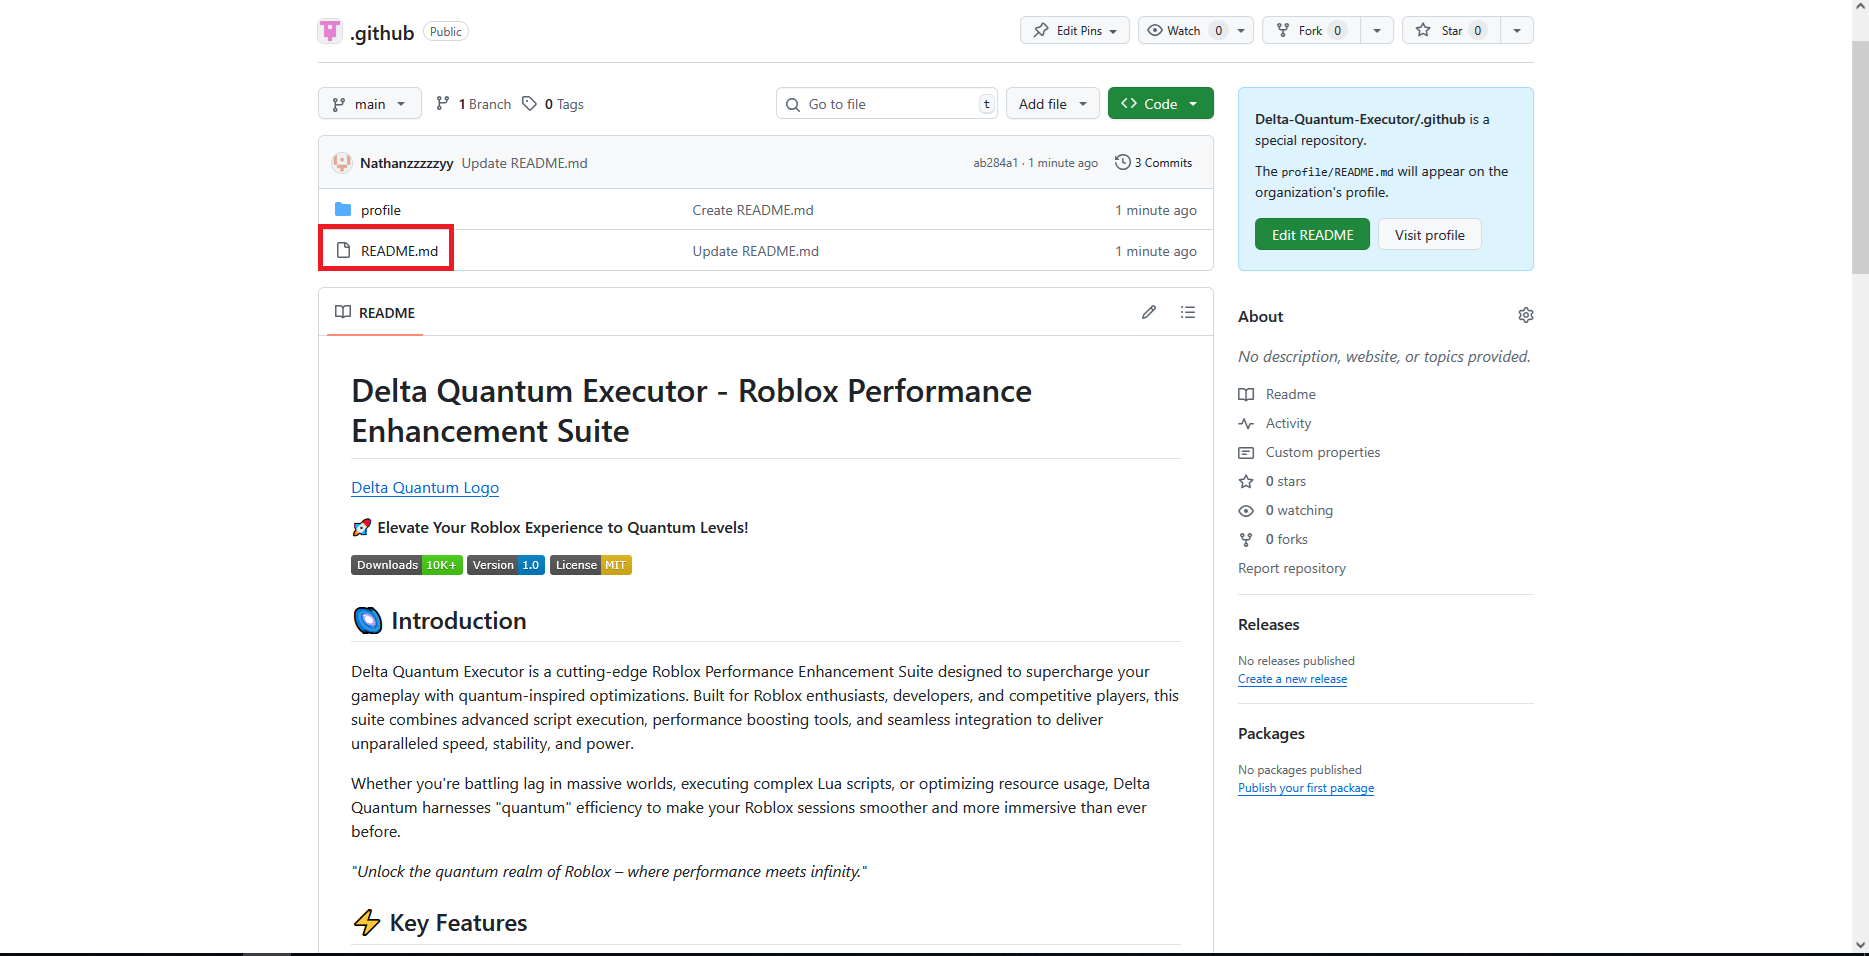Select the README tab
Image resolution: width=1869 pixels, height=956 pixels.
(375, 313)
